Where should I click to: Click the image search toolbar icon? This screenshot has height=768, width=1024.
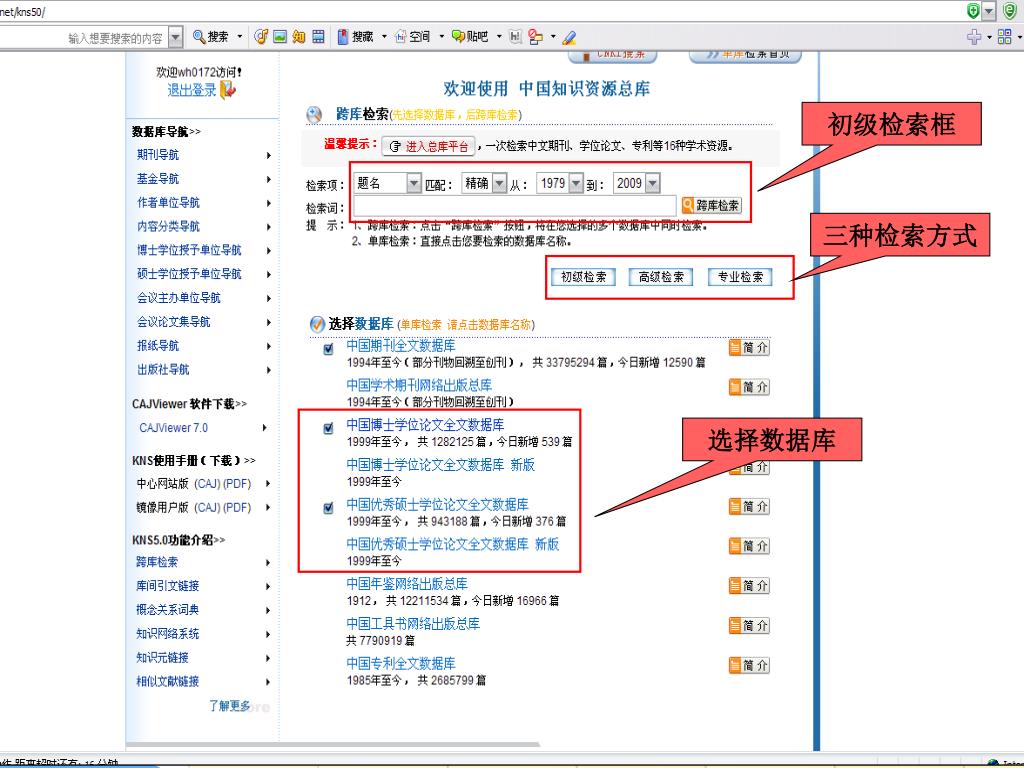280,37
